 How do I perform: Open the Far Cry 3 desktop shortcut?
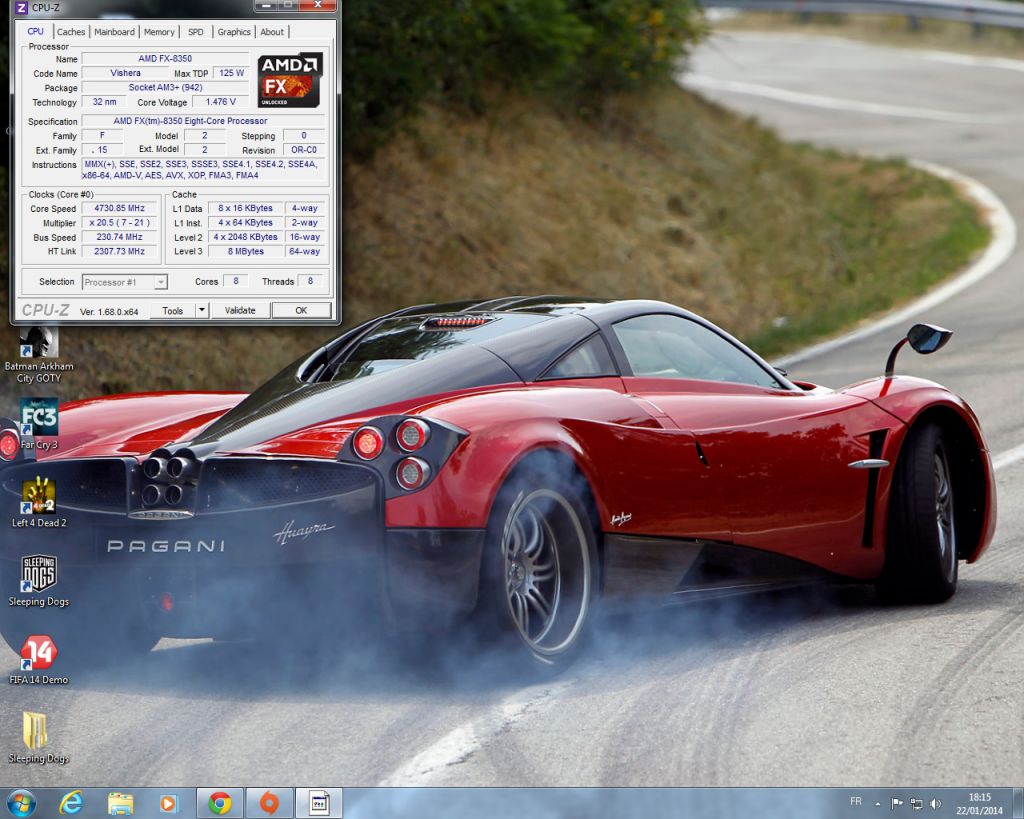coord(39,423)
